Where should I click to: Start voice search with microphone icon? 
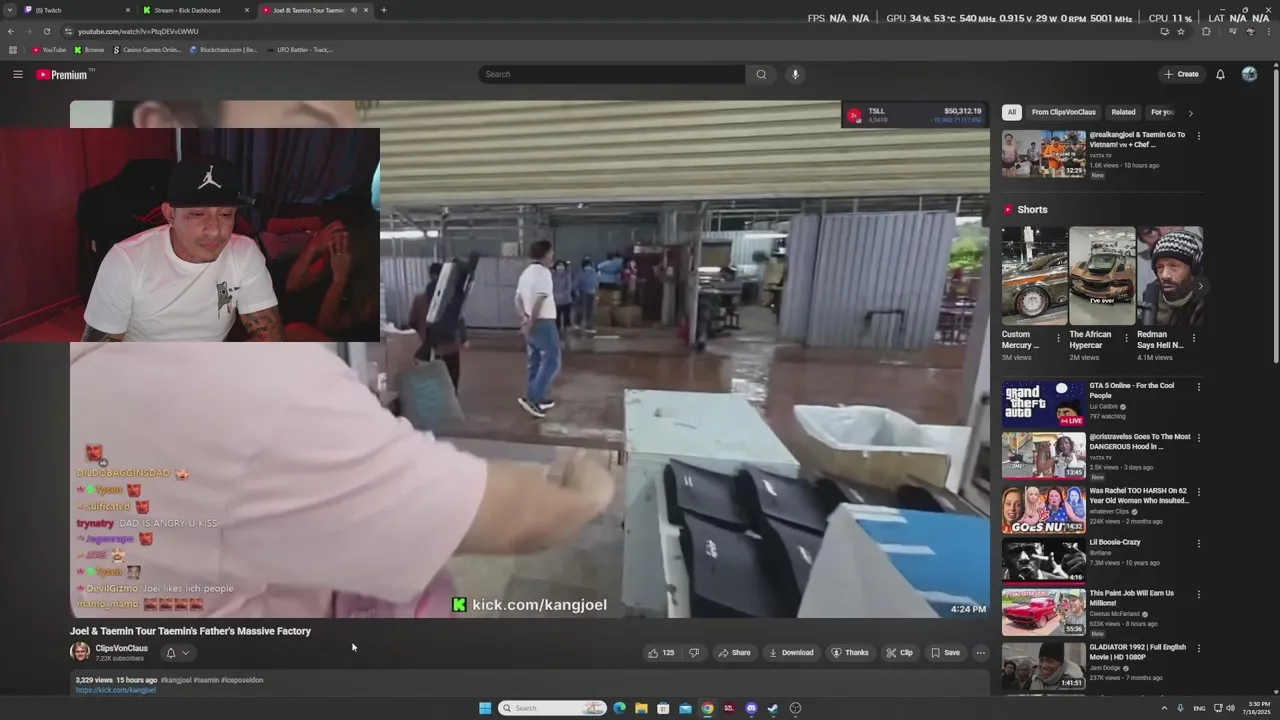pos(795,74)
